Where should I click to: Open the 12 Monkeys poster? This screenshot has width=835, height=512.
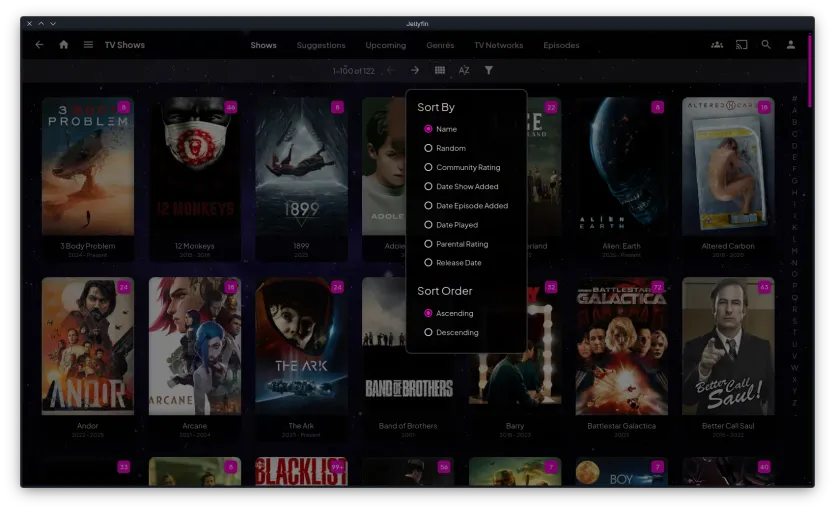pos(195,166)
